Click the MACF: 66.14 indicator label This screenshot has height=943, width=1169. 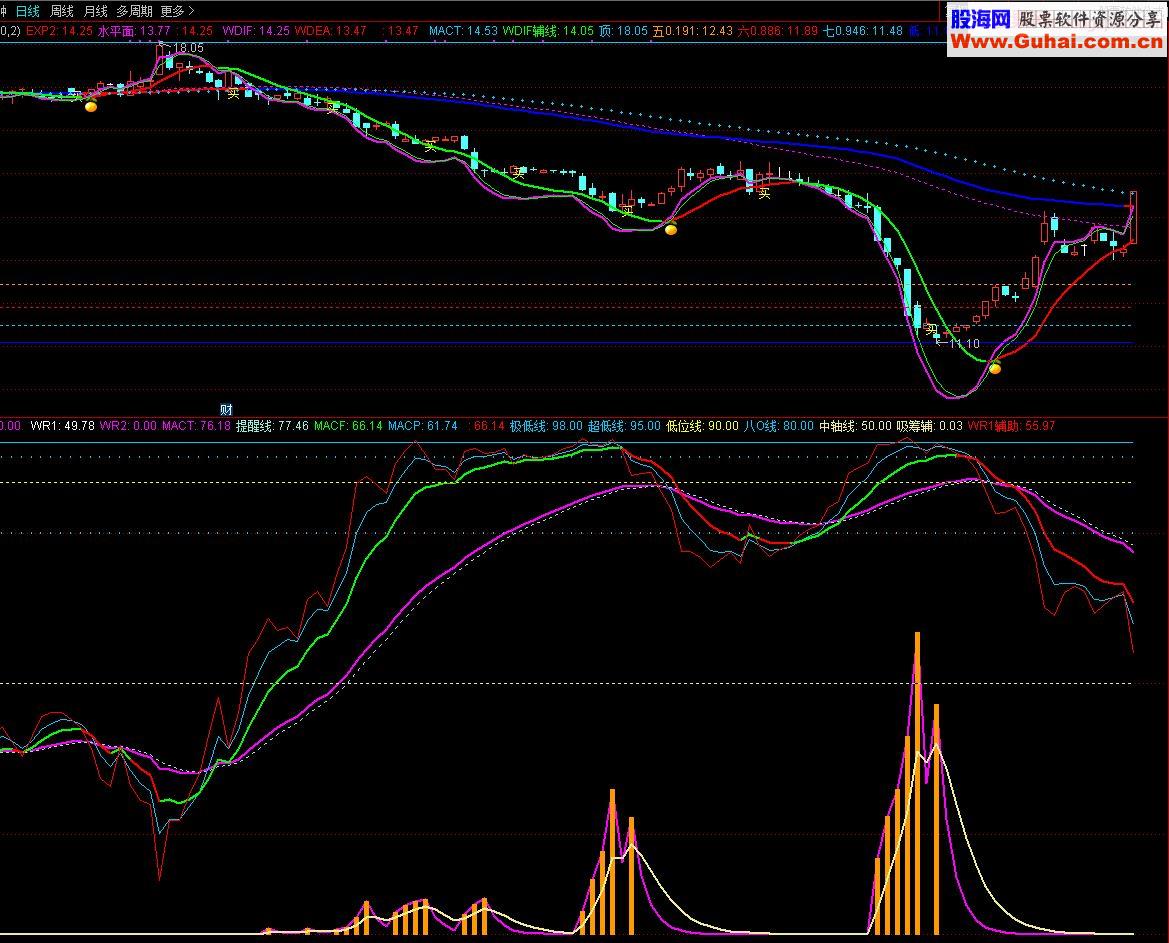coord(348,426)
